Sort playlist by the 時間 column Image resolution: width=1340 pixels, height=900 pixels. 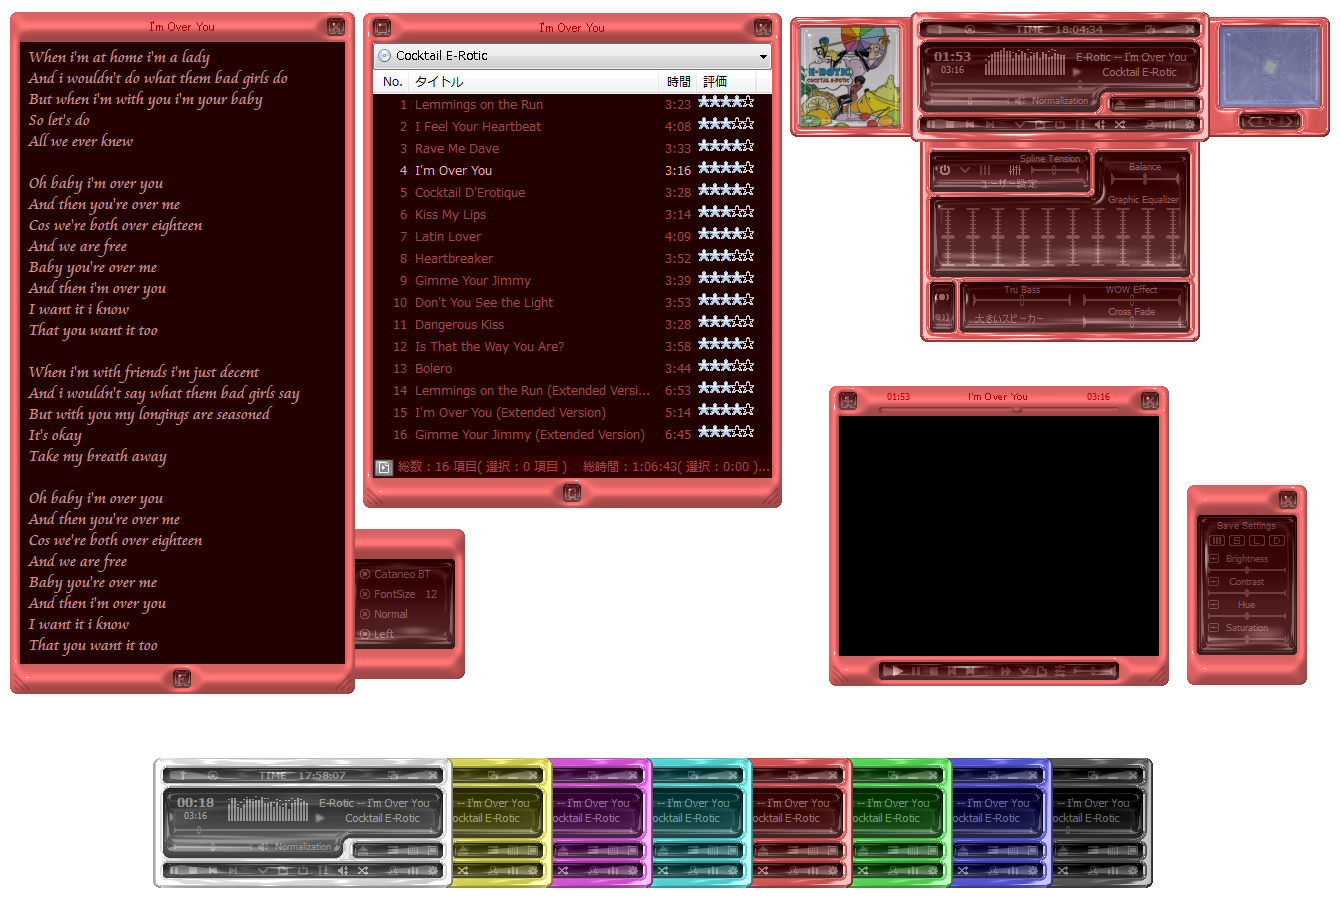point(678,82)
